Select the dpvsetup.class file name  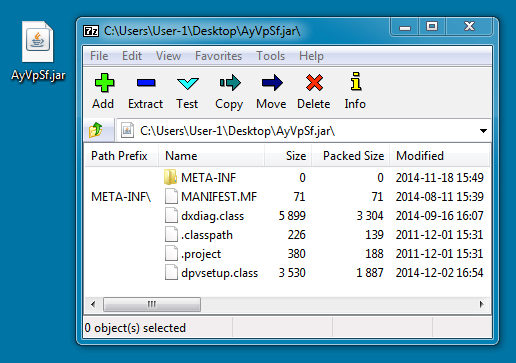220,273
